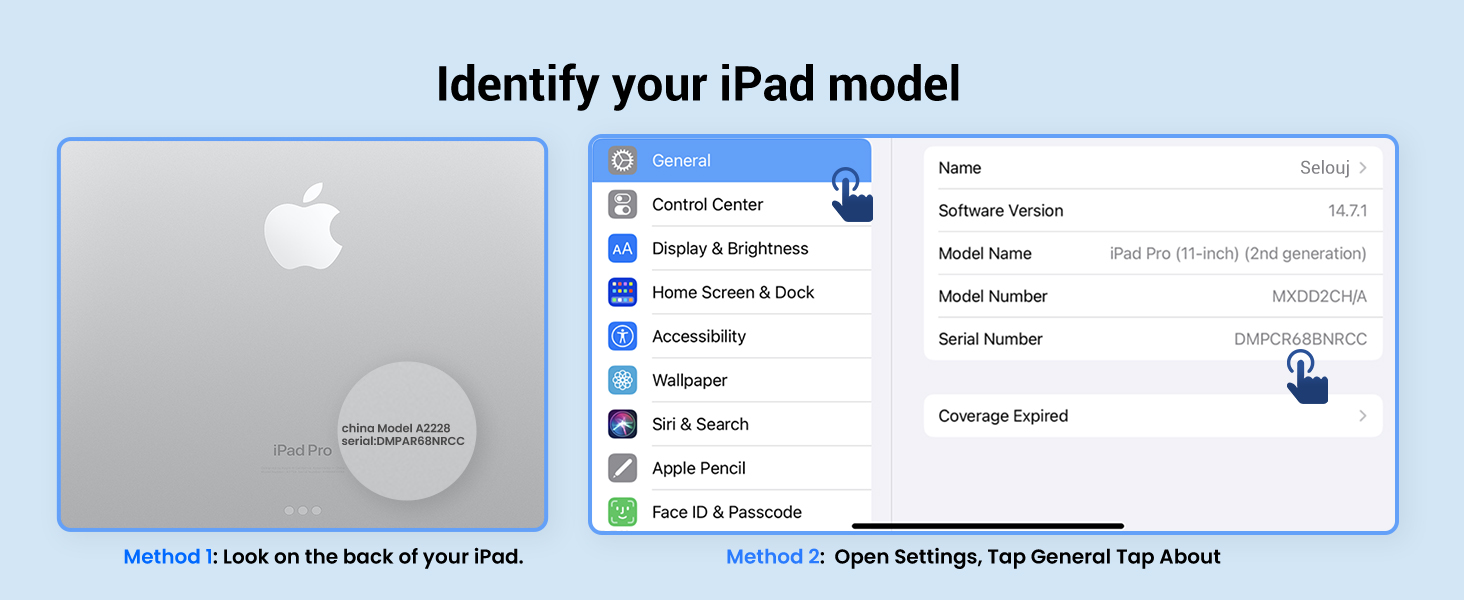Expand the Name row chevron
1464x600 pixels.
tap(1363, 168)
